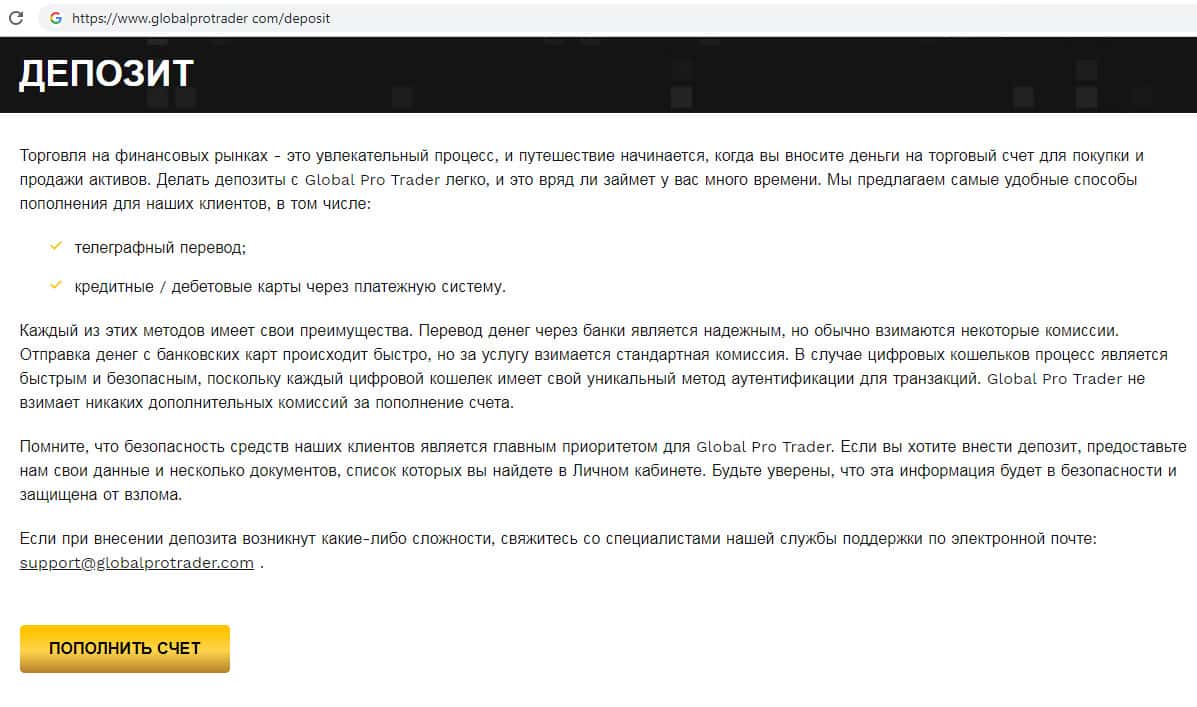Click the text 'телеграфный перевод;'
Image resolution: width=1197 pixels, height=707 pixels.
(160, 247)
